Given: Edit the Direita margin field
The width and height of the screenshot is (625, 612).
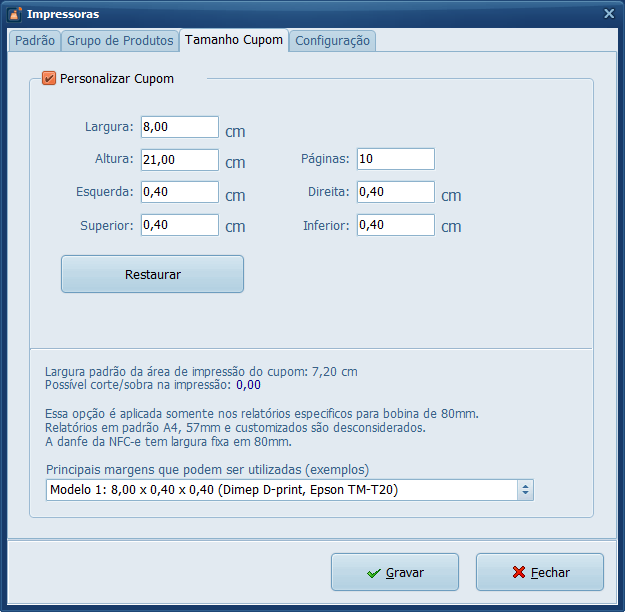Looking at the screenshot, I should [x=395, y=192].
